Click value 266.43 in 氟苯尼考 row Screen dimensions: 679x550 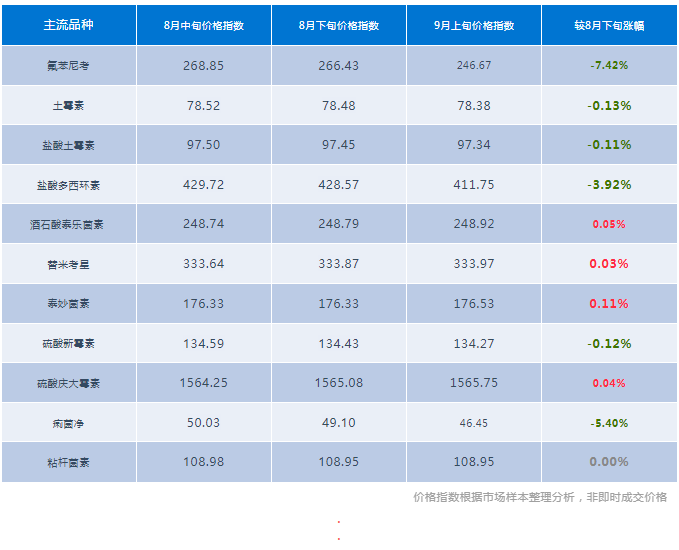coord(339,65)
